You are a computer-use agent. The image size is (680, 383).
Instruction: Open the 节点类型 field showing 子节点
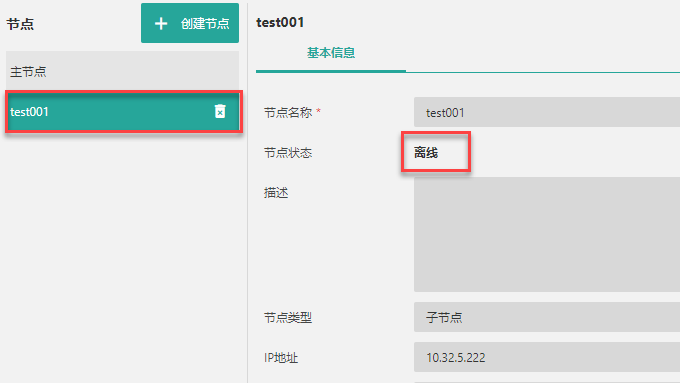coord(547,317)
